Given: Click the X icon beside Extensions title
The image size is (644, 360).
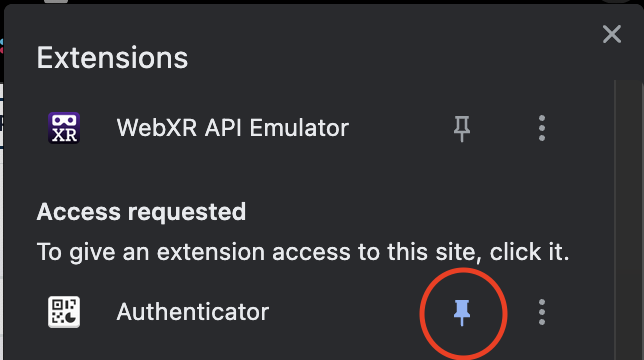Looking at the screenshot, I should 612,34.
